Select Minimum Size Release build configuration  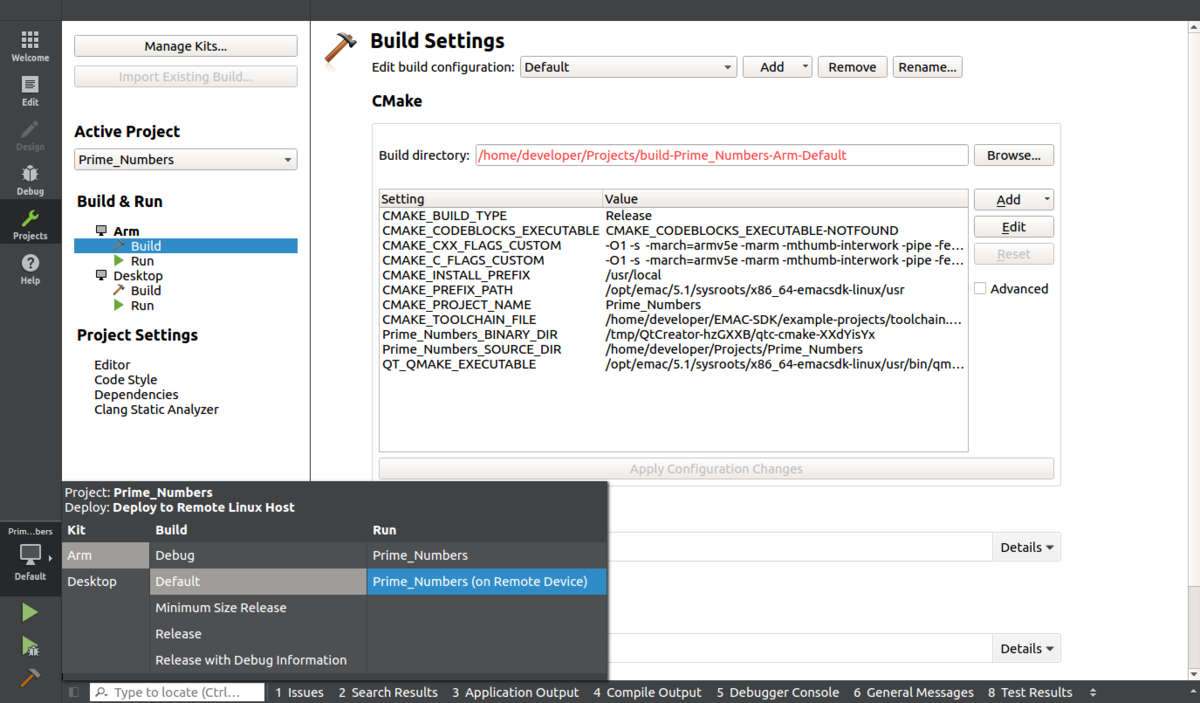coord(220,607)
